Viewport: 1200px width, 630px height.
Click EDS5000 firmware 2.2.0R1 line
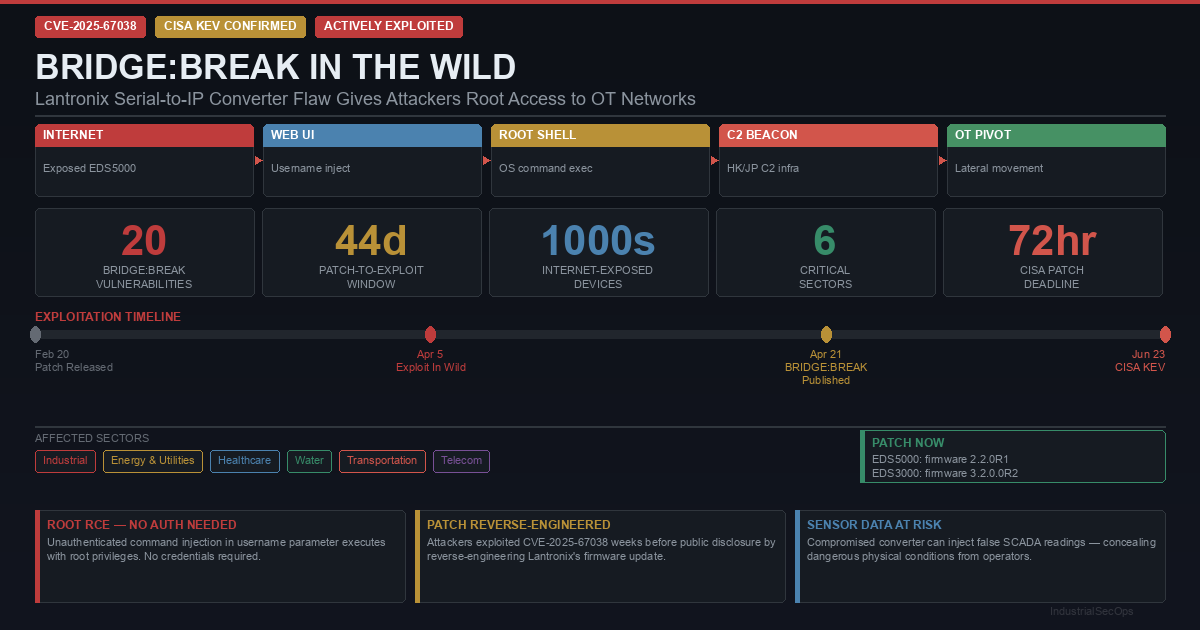(939, 459)
